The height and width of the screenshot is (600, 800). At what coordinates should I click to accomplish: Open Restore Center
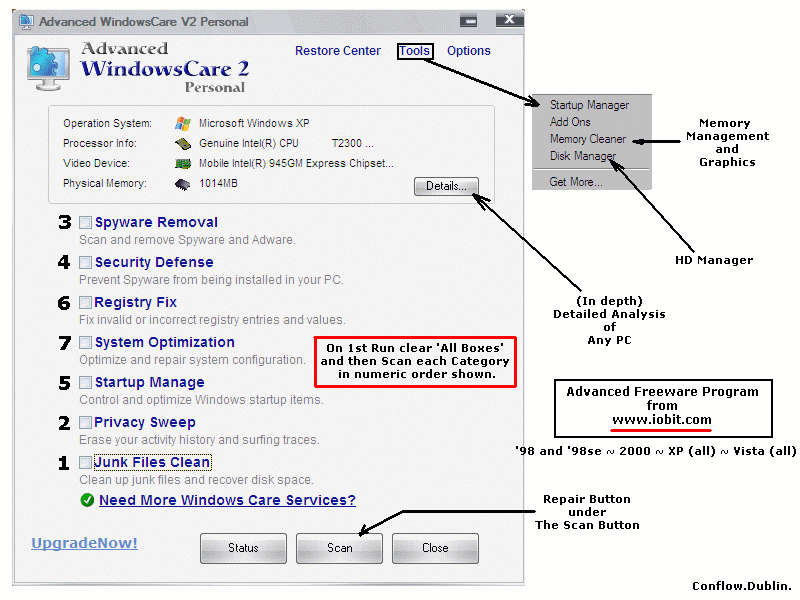pos(338,51)
